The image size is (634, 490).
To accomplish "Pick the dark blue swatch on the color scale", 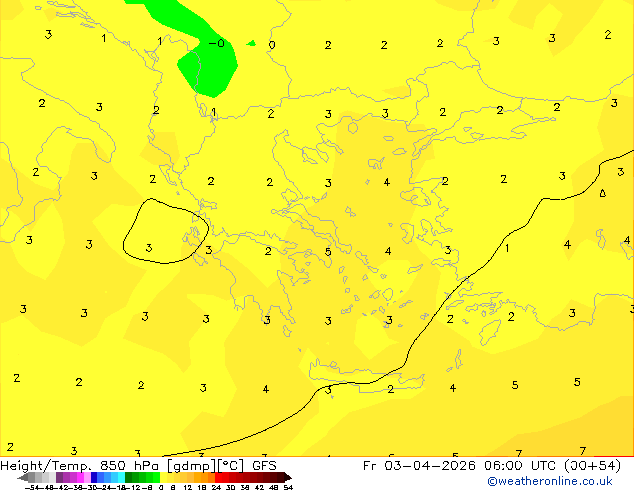I will [x=94, y=477].
